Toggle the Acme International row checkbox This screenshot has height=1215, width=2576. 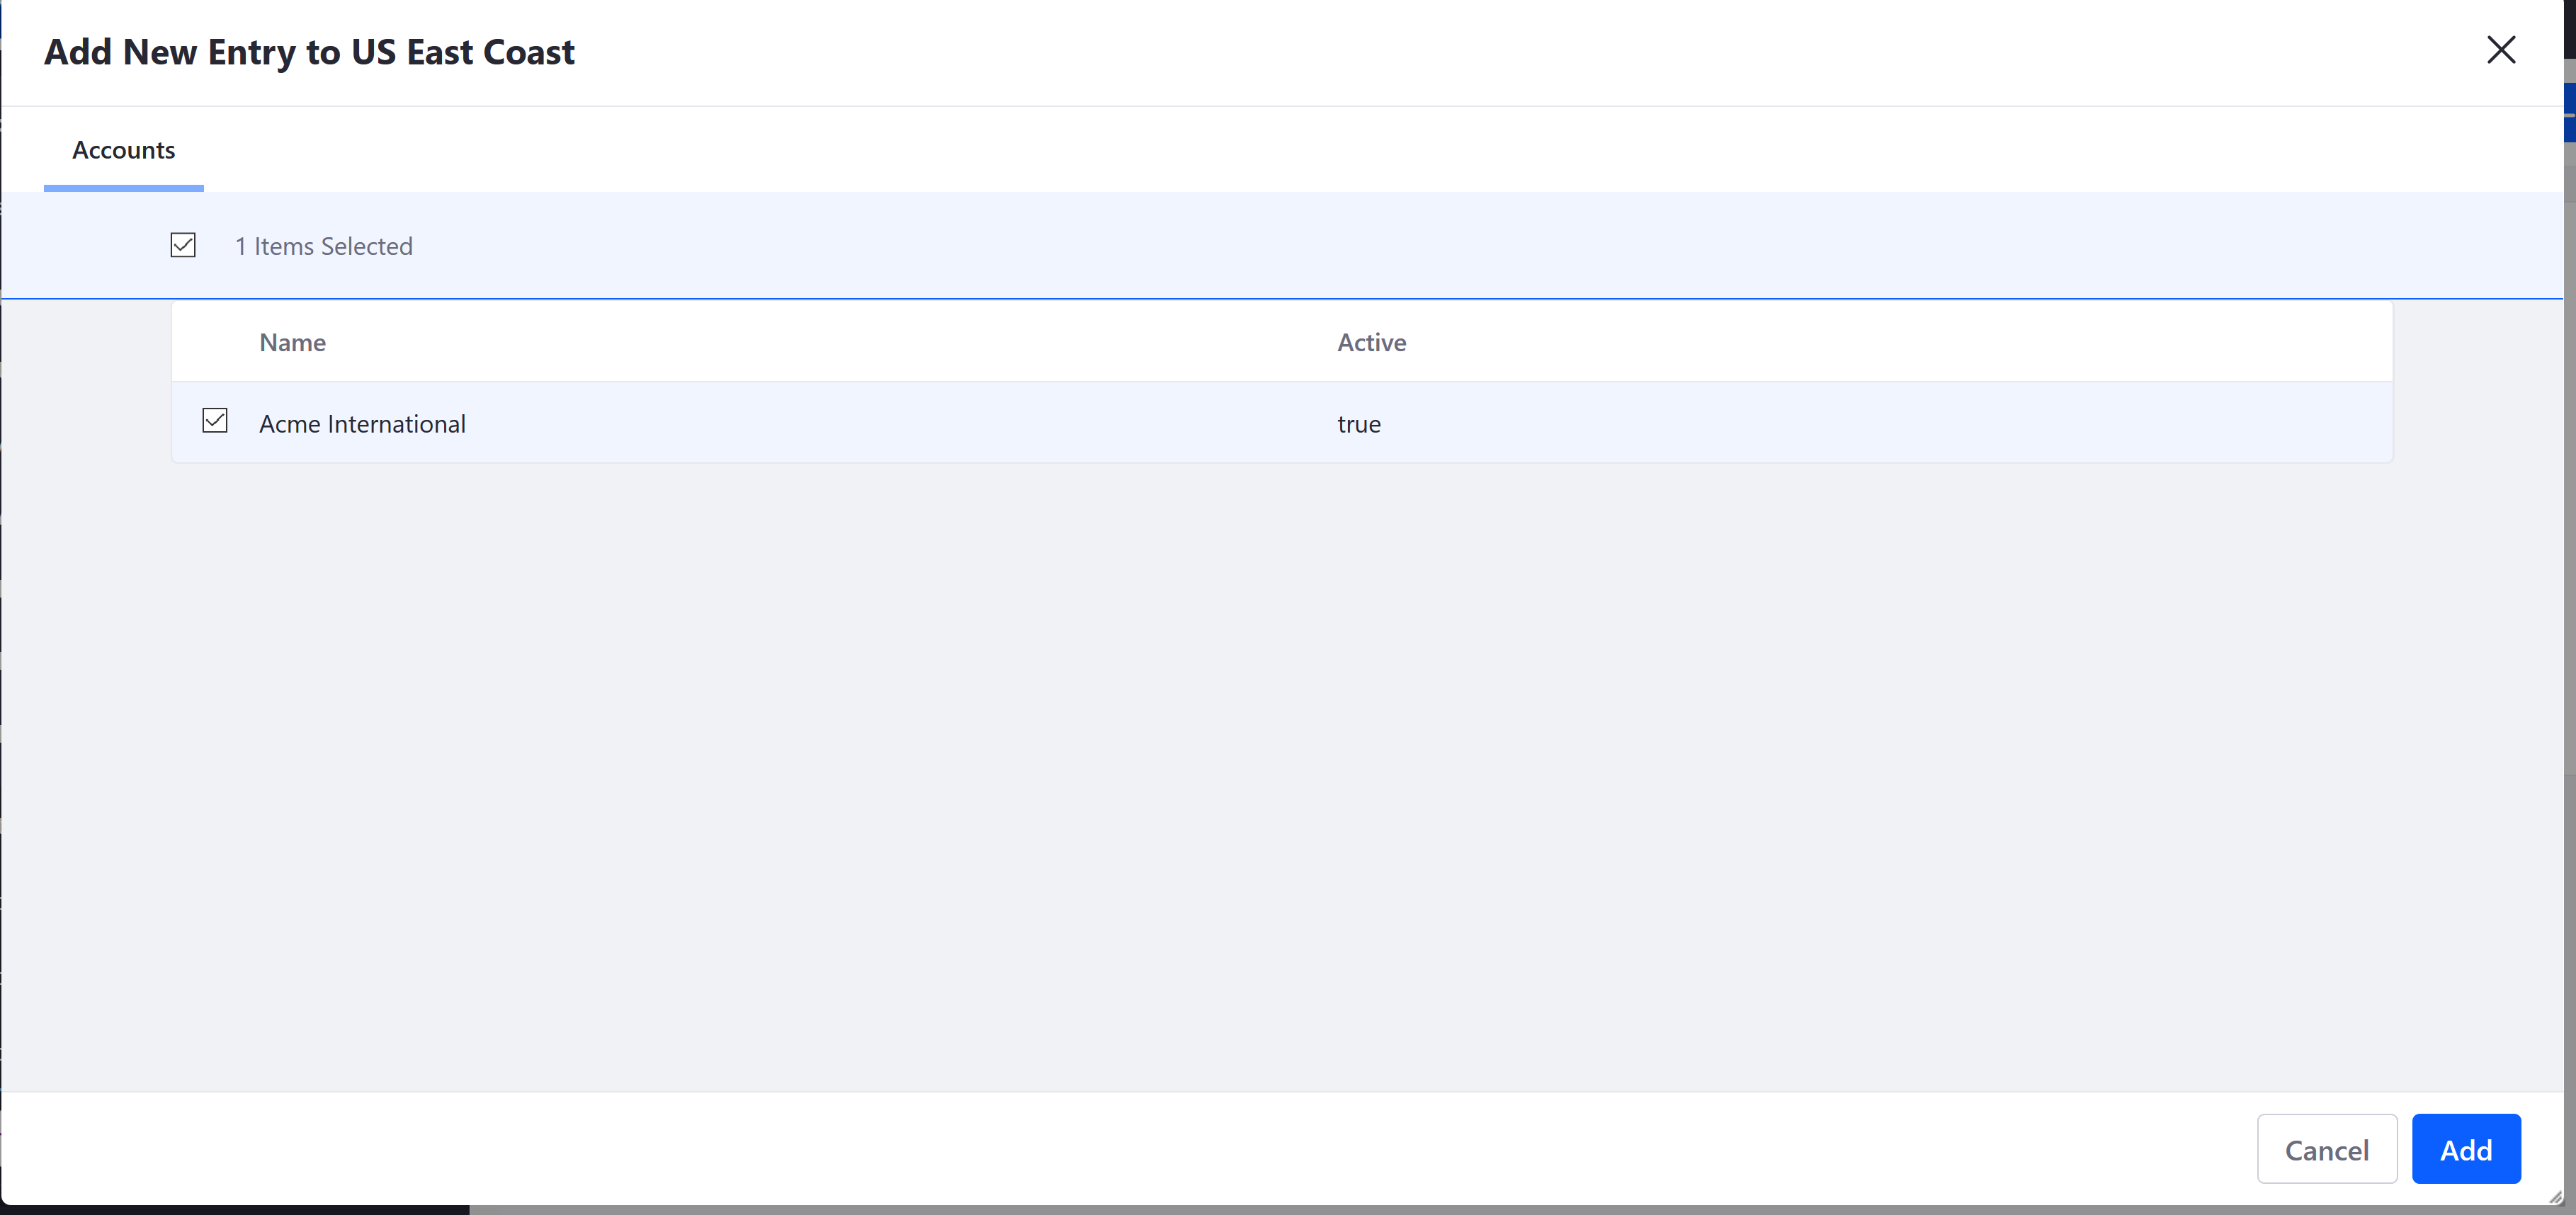215,422
